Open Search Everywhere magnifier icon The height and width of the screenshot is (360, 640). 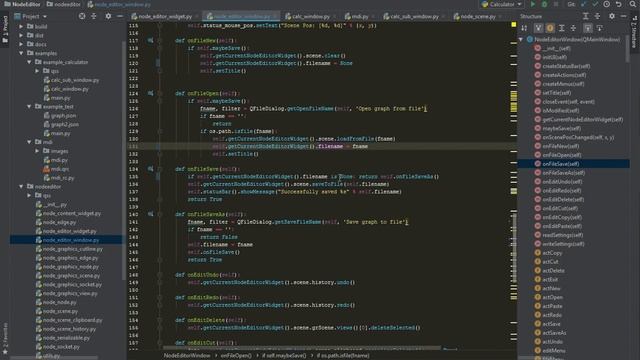[633, 4]
